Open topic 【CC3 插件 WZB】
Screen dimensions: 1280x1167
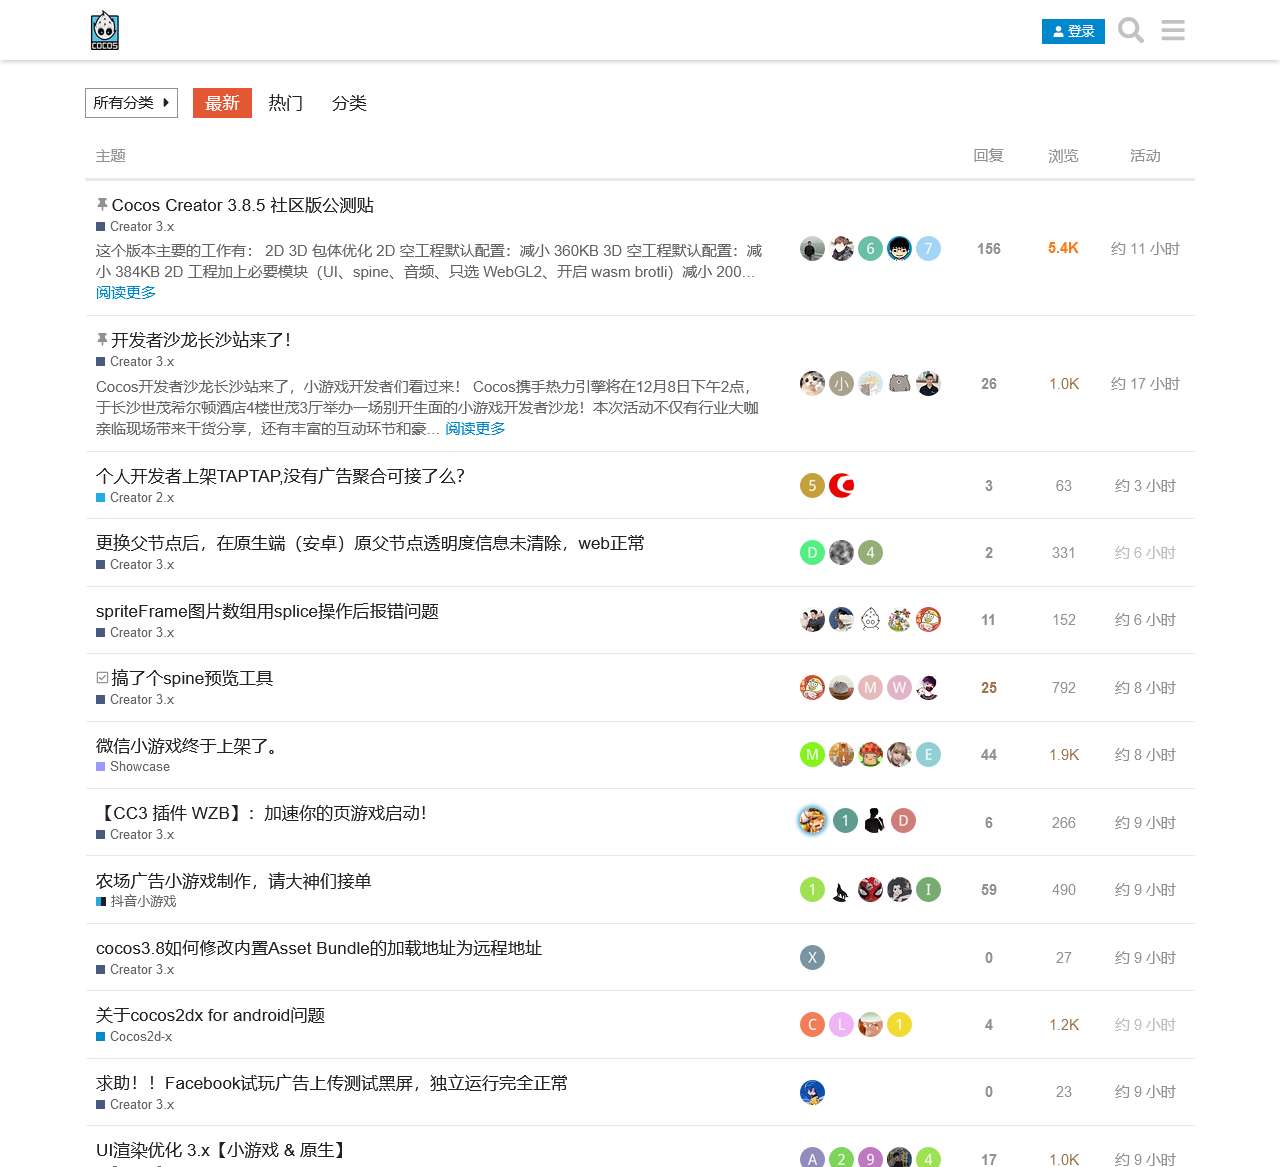pos(261,813)
